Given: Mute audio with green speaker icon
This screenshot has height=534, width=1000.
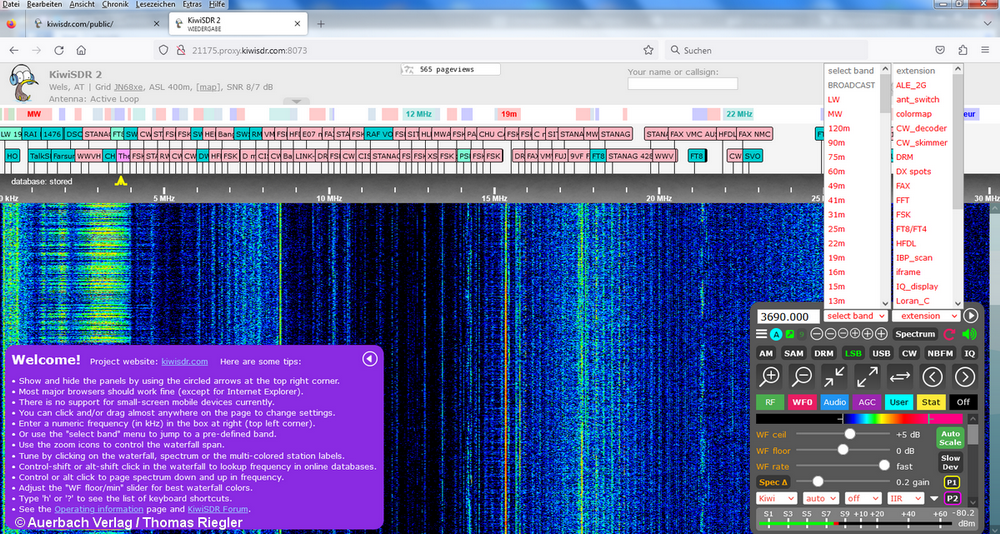Looking at the screenshot, I should [x=969, y=334].
